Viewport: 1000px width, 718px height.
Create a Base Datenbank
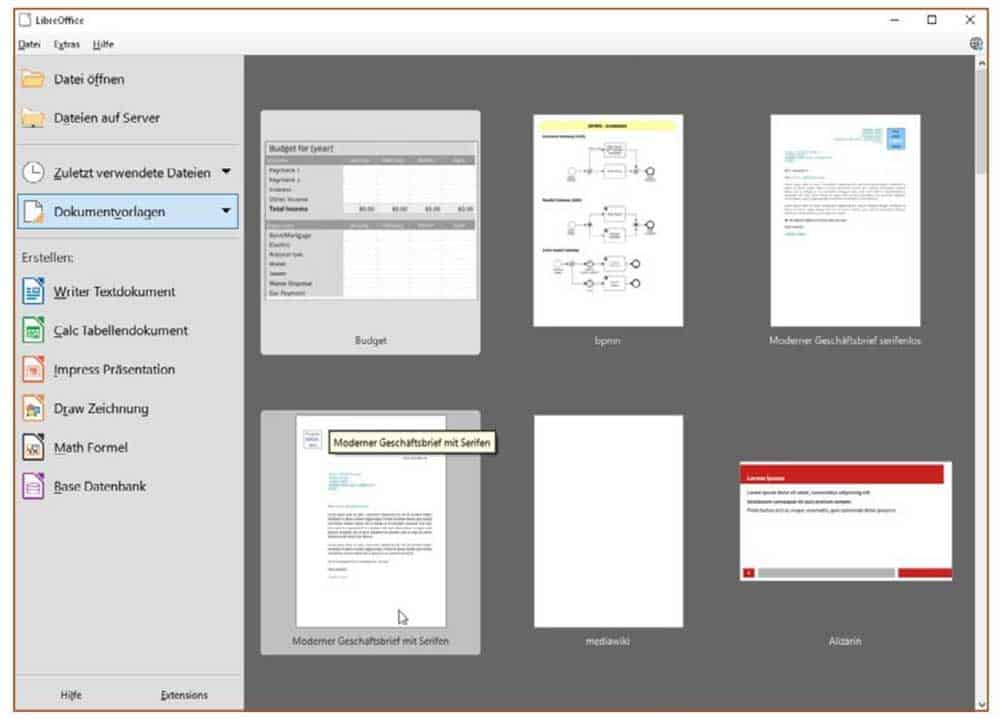point(128,486)
